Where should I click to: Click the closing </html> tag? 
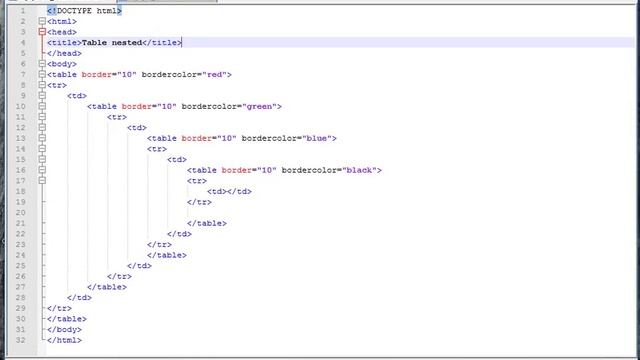[x=64, y=340]
